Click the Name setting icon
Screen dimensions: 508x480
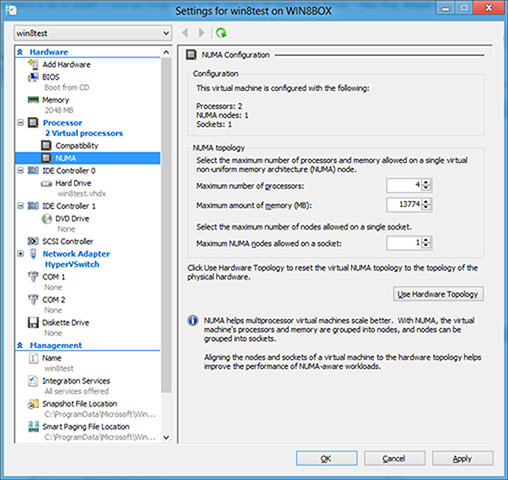pos(33,358)
